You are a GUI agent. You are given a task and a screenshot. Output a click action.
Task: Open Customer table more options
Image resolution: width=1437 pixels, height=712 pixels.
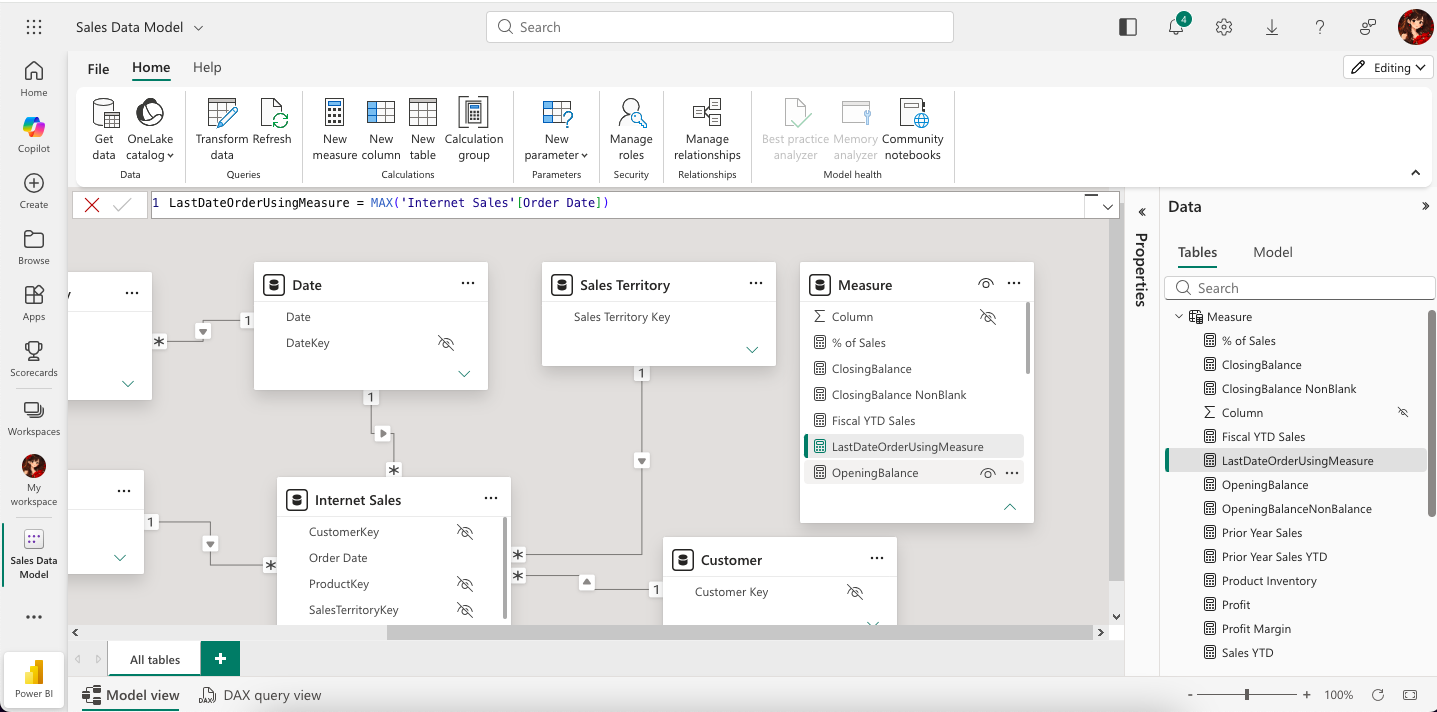pyautogui.click(x=877, y=559)
